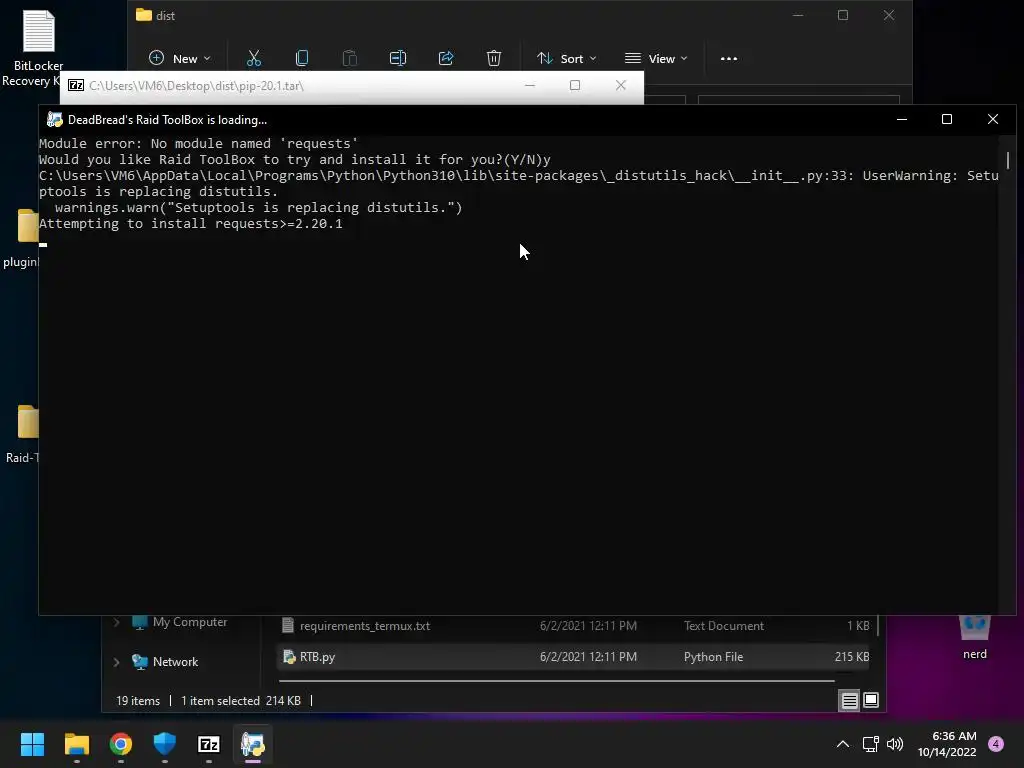Screen dimensions: 1024x768
Task: Click the RTB.py Python file icon
Action: [289, 656]
